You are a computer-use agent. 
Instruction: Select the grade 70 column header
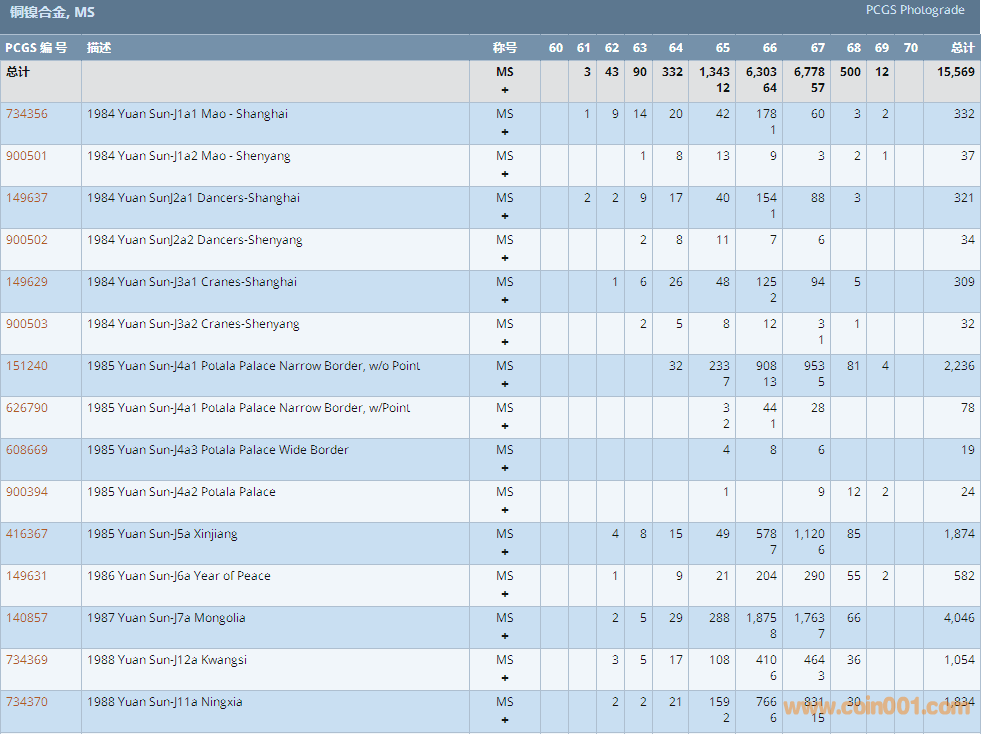tap(910, 48)
